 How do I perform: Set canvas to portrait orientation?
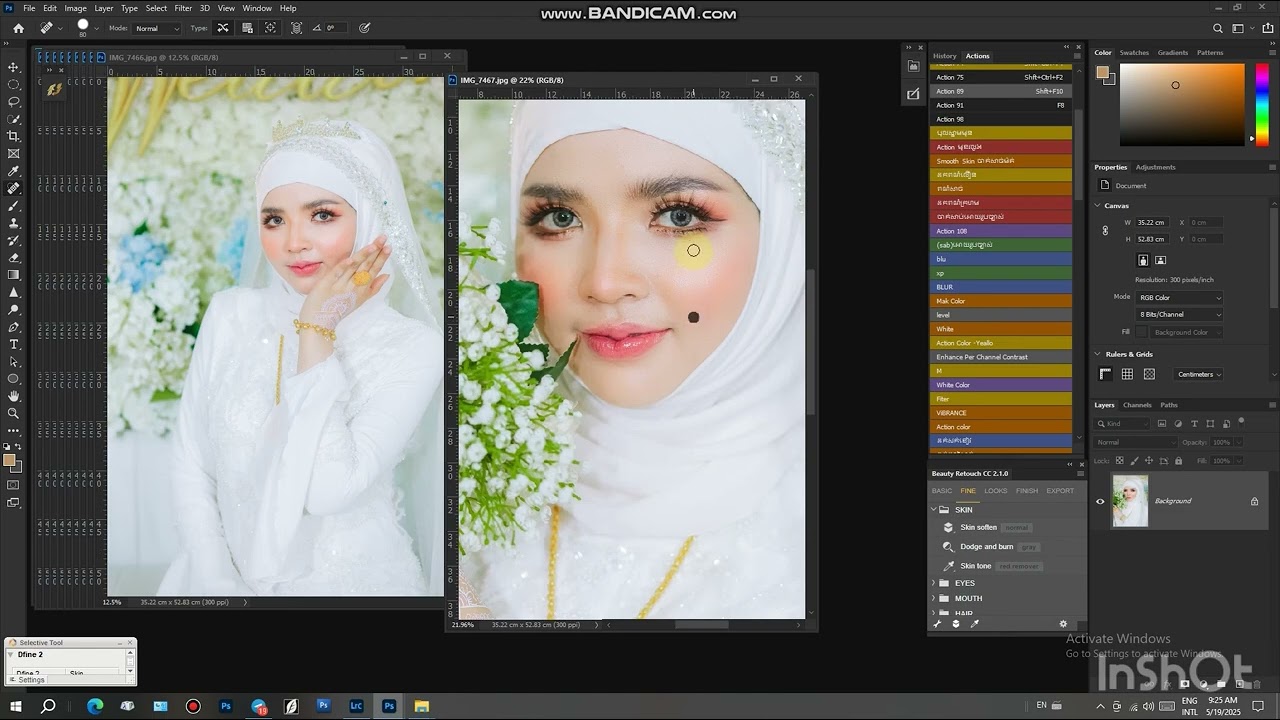(1143, 260)
